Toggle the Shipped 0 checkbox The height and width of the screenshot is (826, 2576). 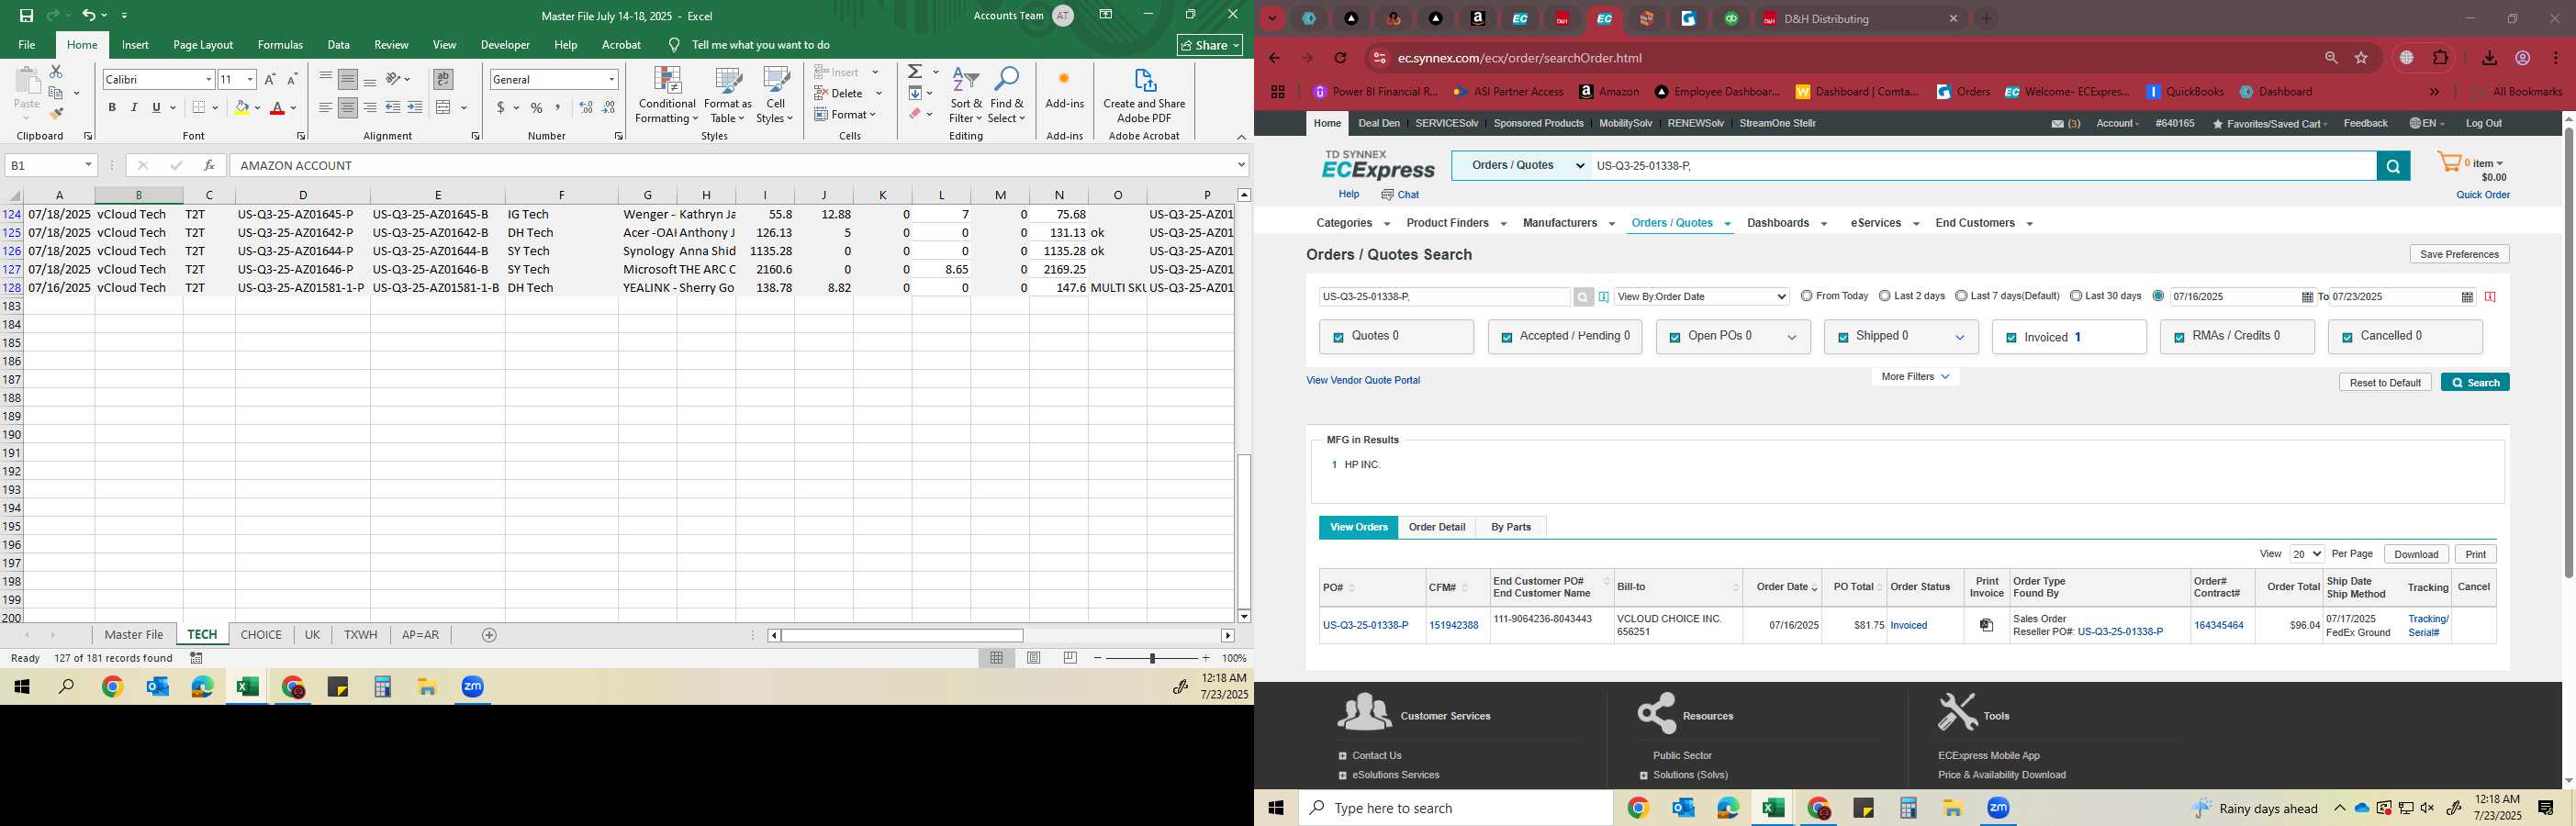1842,338
